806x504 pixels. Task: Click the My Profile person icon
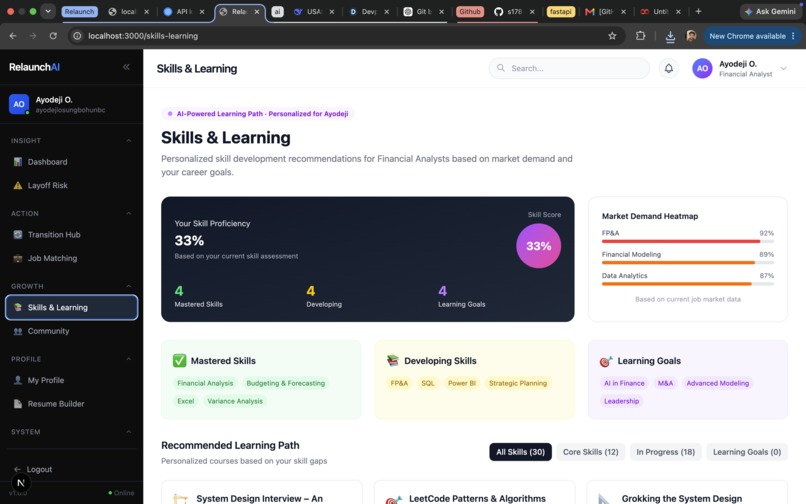tap(17, 380)
